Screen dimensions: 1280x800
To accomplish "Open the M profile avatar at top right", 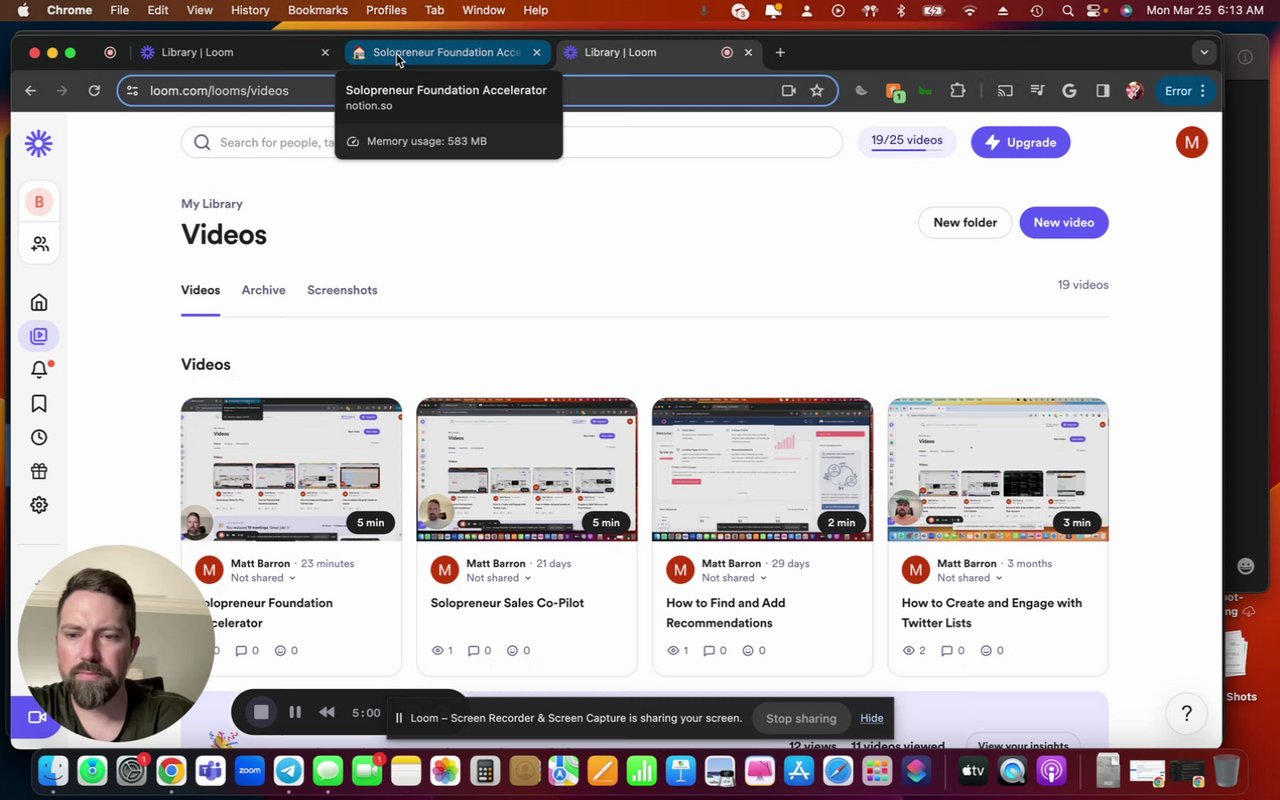I will pos(1191,142).
